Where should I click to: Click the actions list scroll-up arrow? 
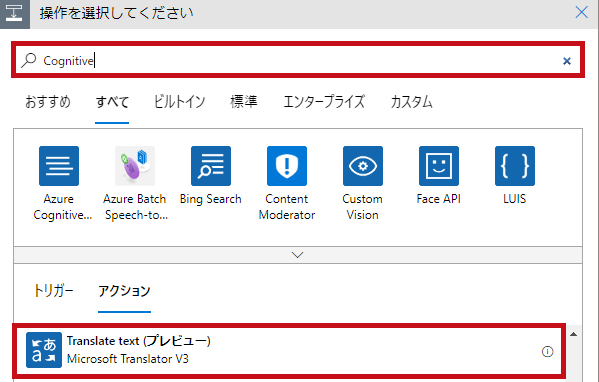coord(573,335)
